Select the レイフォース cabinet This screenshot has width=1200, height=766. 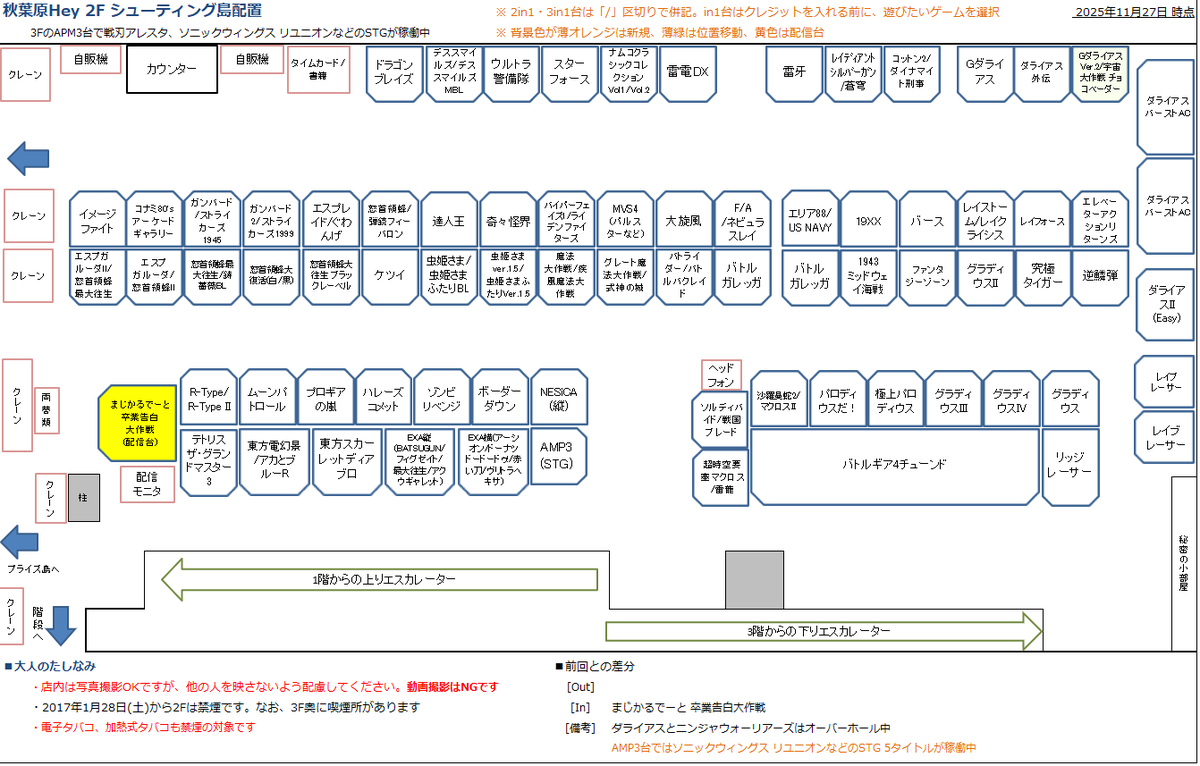(x=1044, y=218)
